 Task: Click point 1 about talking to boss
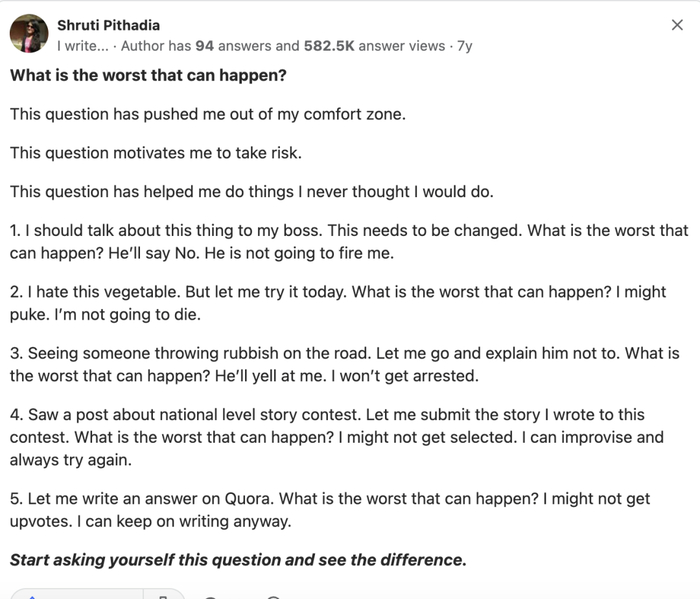coord(349,242)
